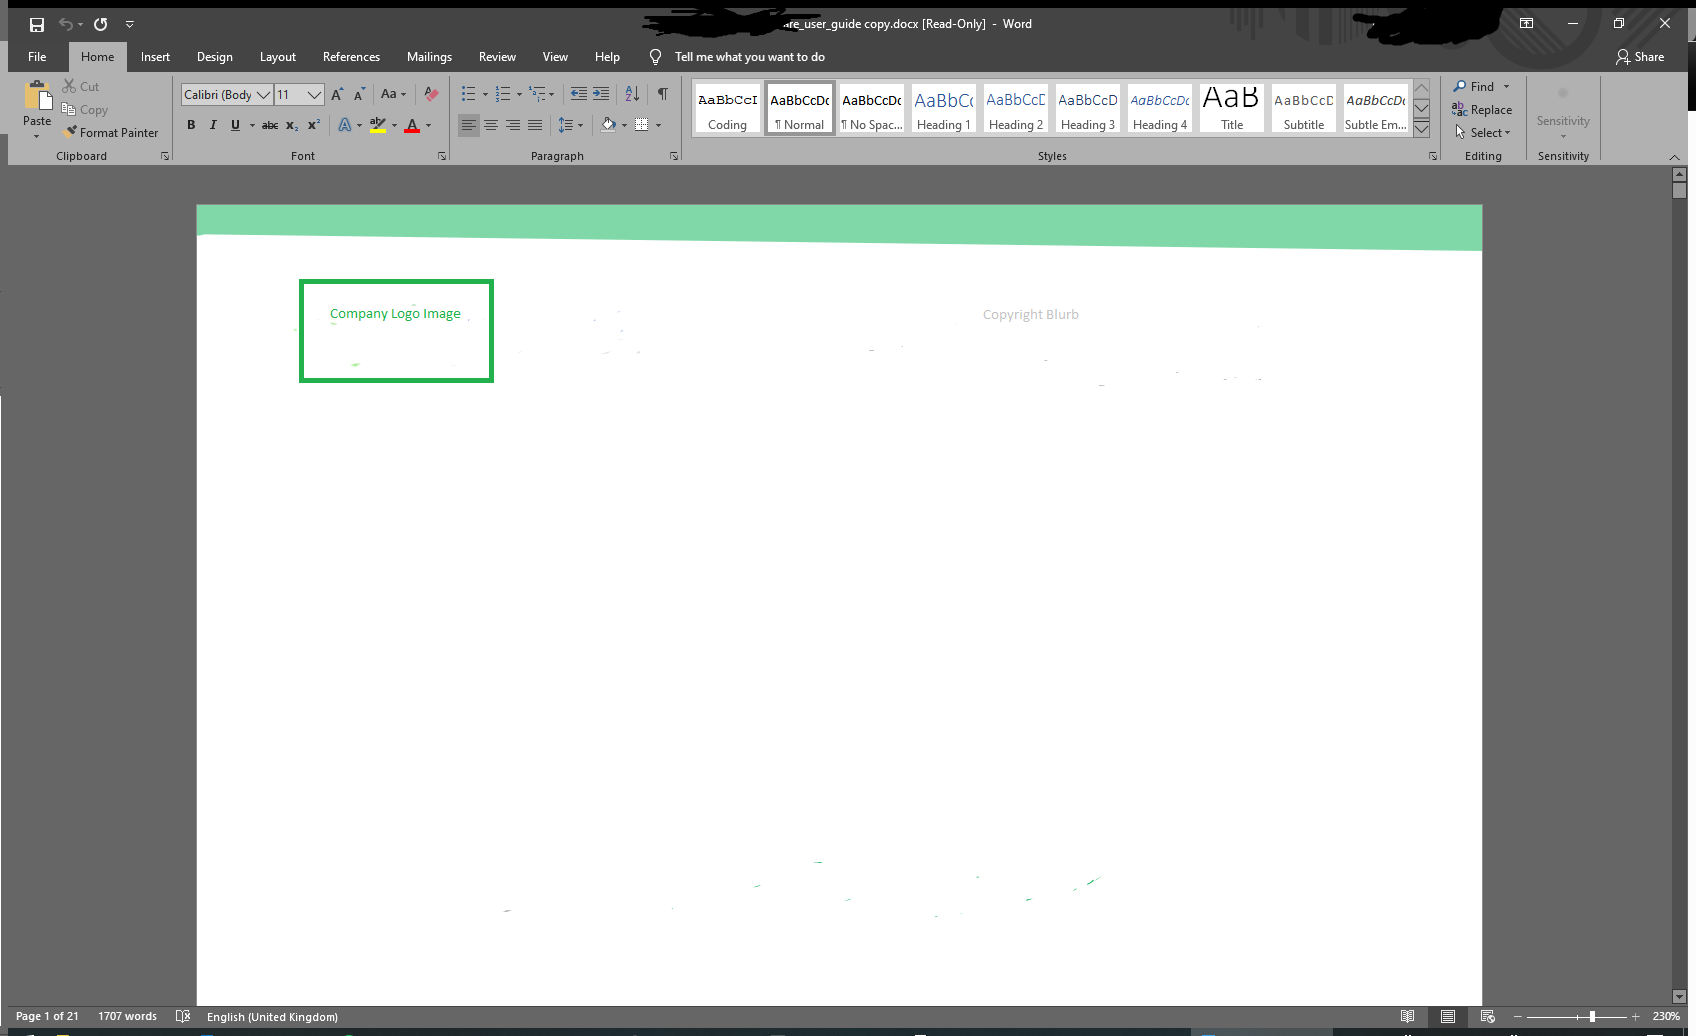1696x1036 pixels.
Task: Insert a bulleted list
Action: click(x=468, y=94)
